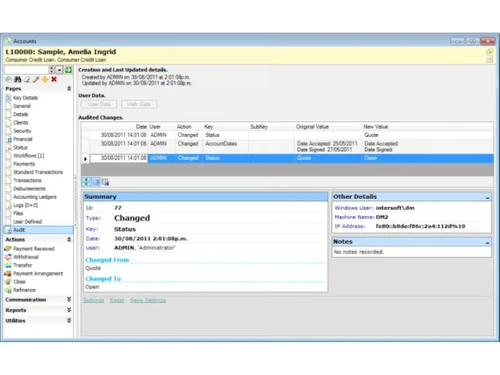
Task: Click the pencil edit icon
Action: (36, 79)
